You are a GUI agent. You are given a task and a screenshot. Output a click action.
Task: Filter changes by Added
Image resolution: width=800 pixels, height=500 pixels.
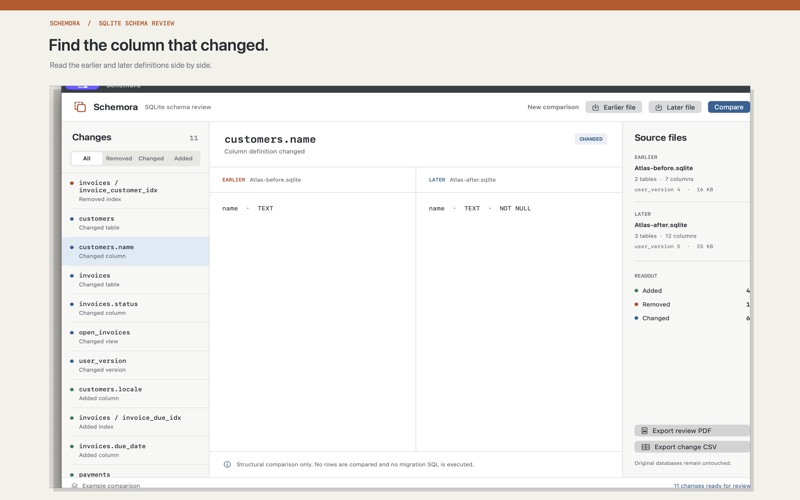coord(183,159)
